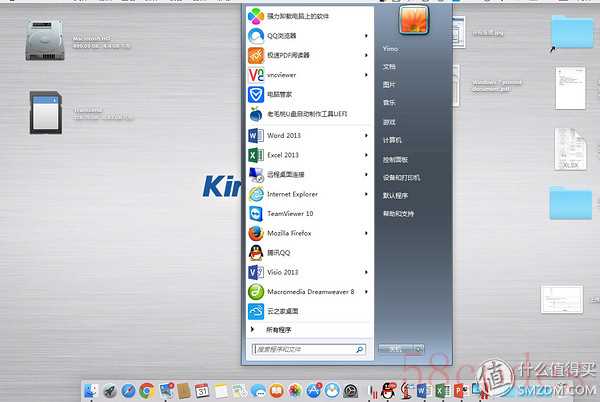
Task: Open Google Chrome from the Dock
Action: point(146,390)
